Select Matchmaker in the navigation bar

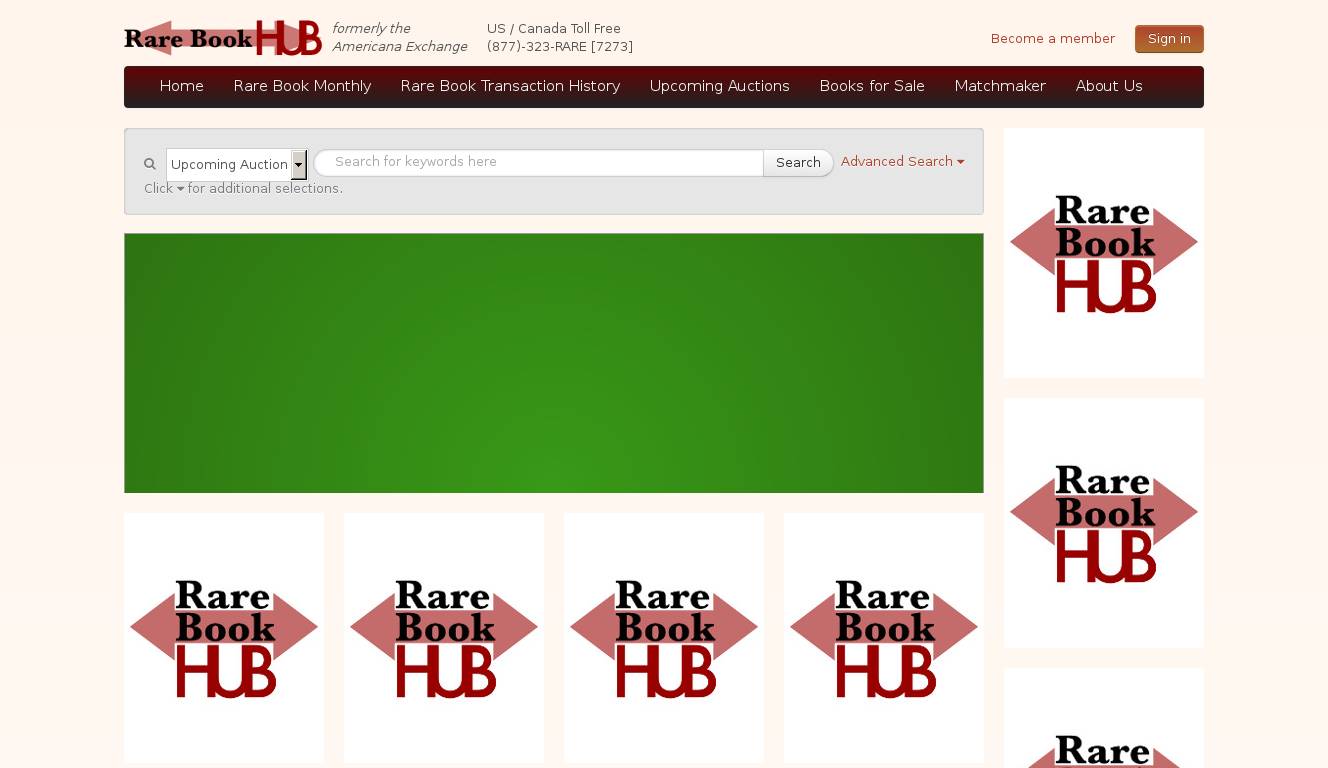pos(999,86)
